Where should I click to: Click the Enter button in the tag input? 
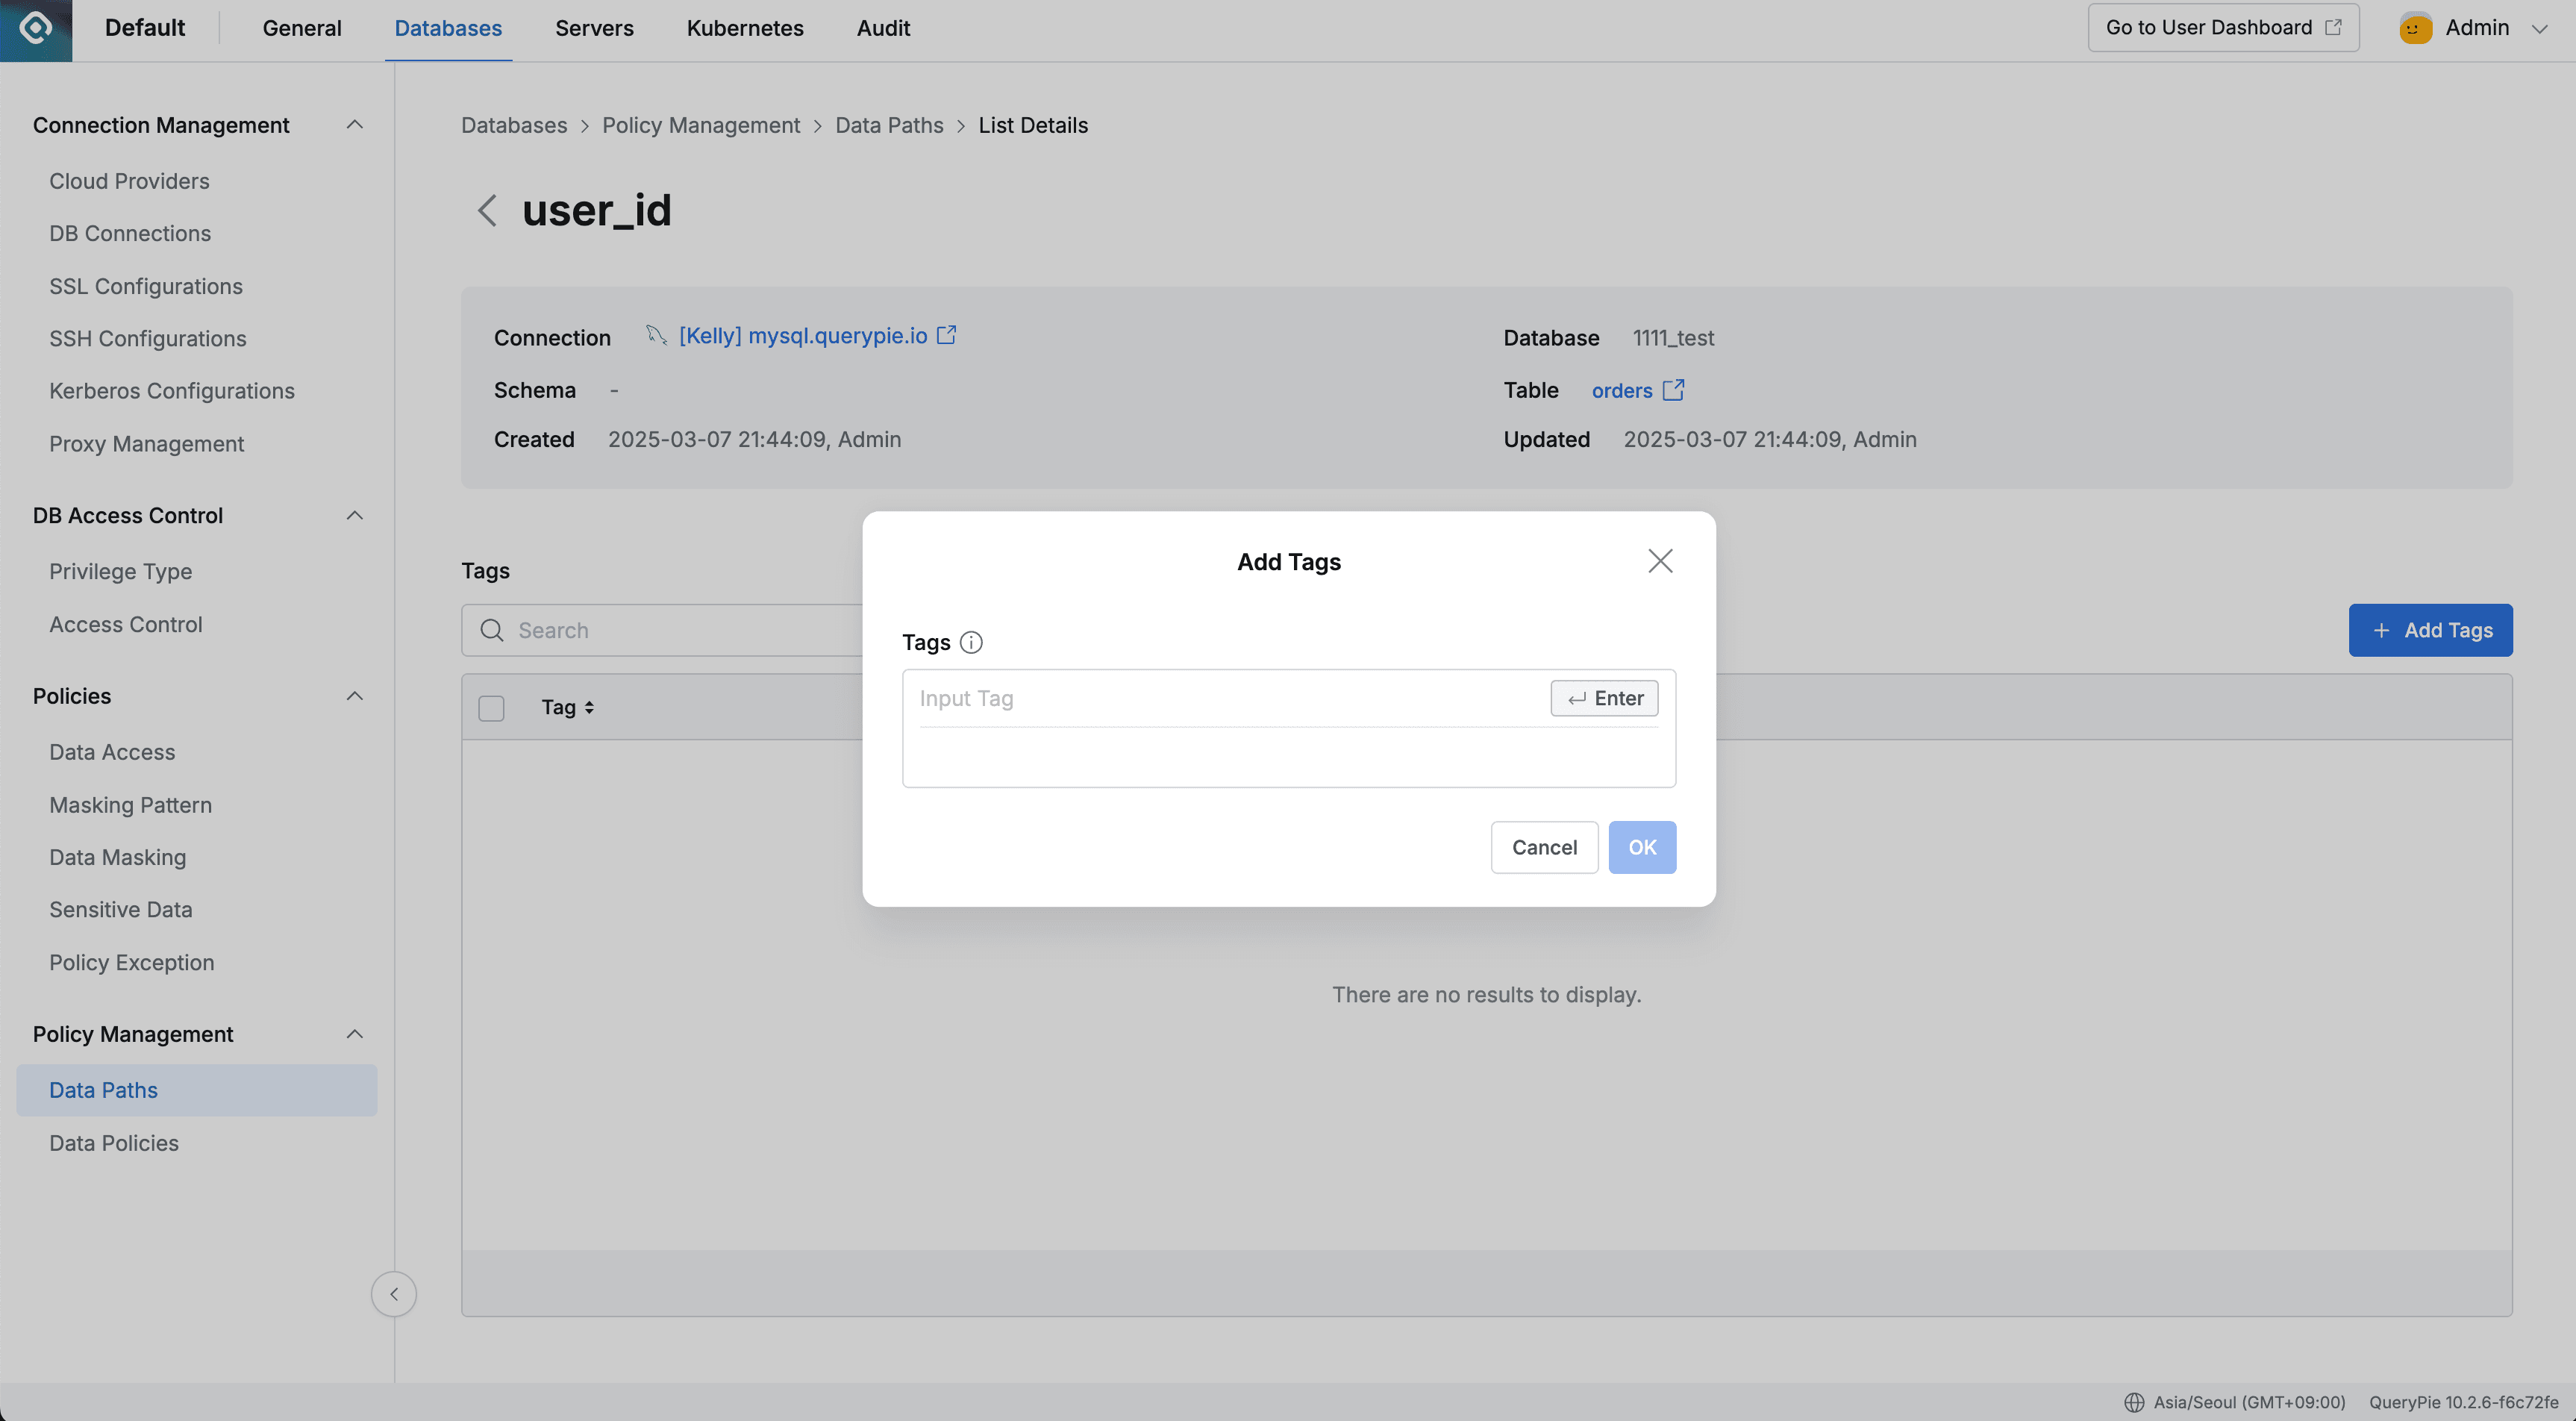(x=1604, y=698)
